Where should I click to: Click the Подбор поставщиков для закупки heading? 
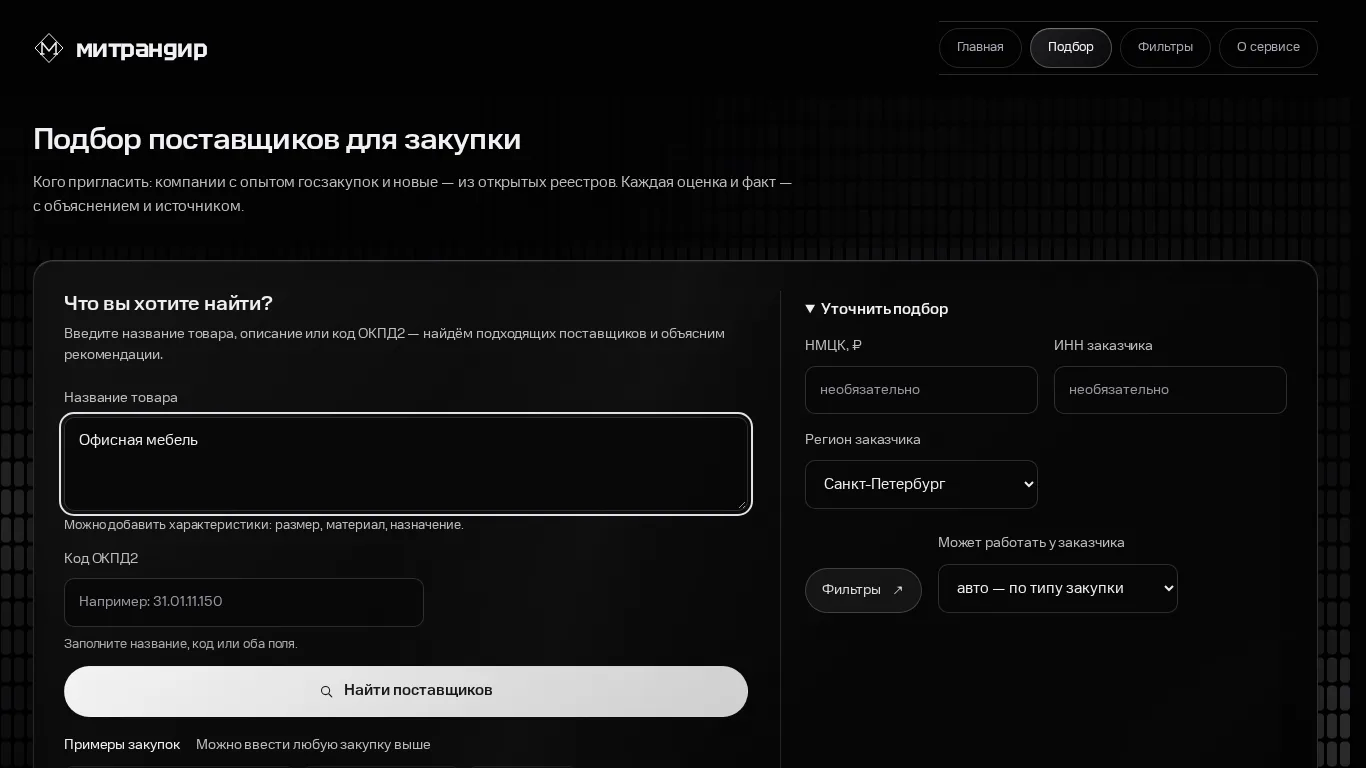(x=277, y=139)
